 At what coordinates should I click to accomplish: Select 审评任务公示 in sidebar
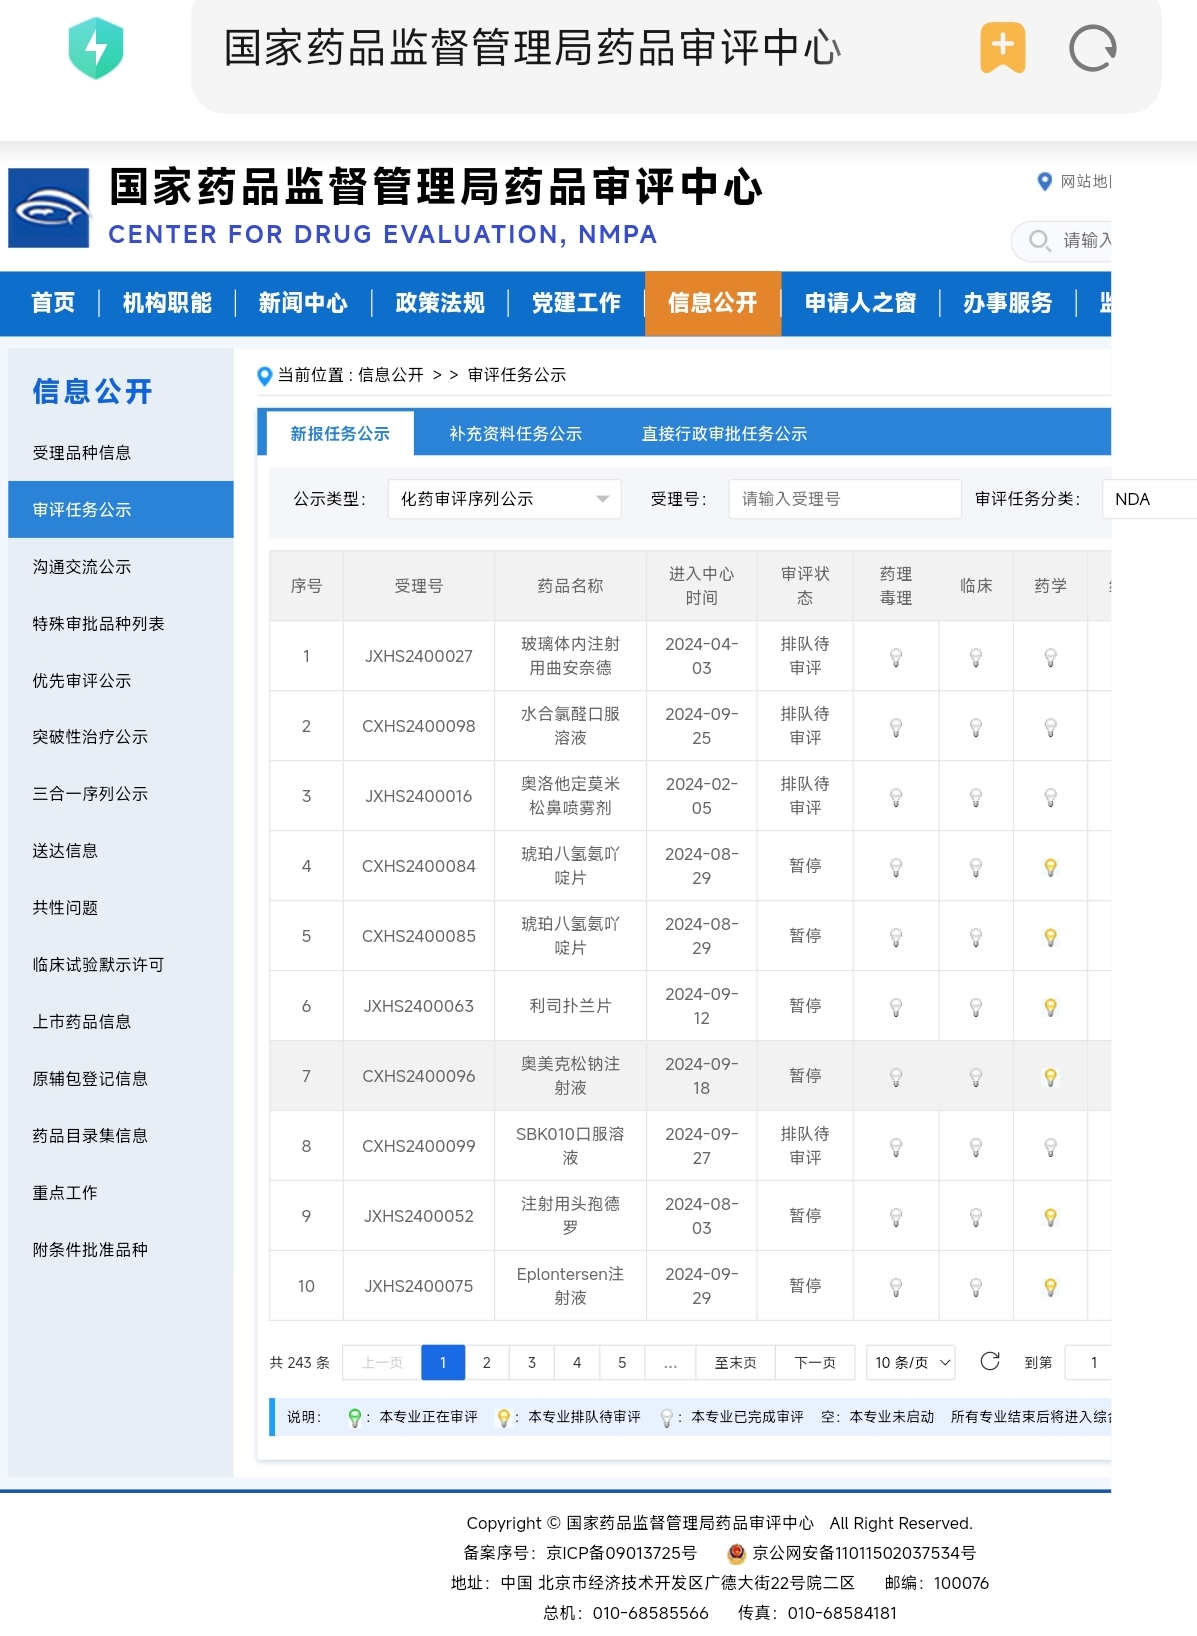121,510
